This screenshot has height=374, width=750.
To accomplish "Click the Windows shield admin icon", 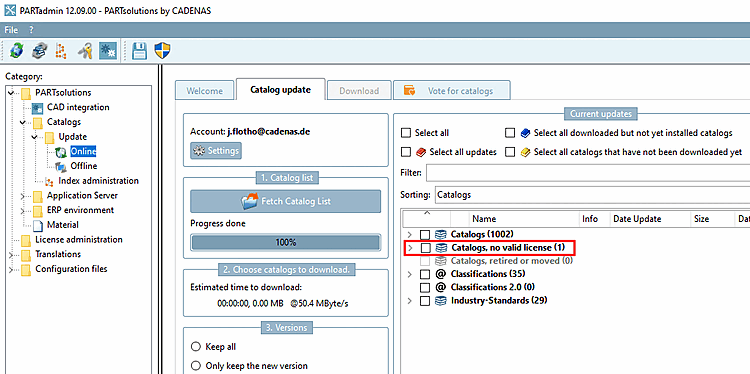I will click(x=162, y=50).
